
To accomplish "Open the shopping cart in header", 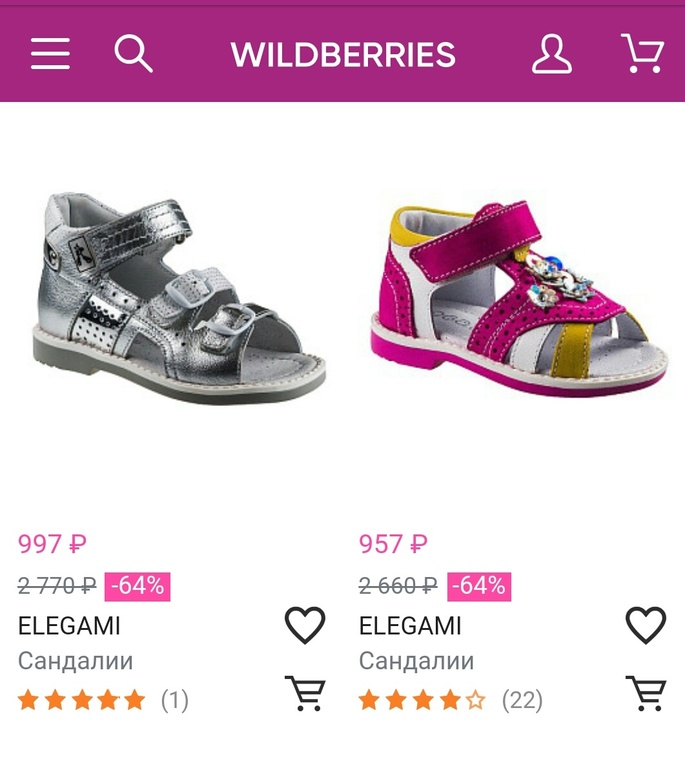I will pyautogui.click(x=642, y=54).
